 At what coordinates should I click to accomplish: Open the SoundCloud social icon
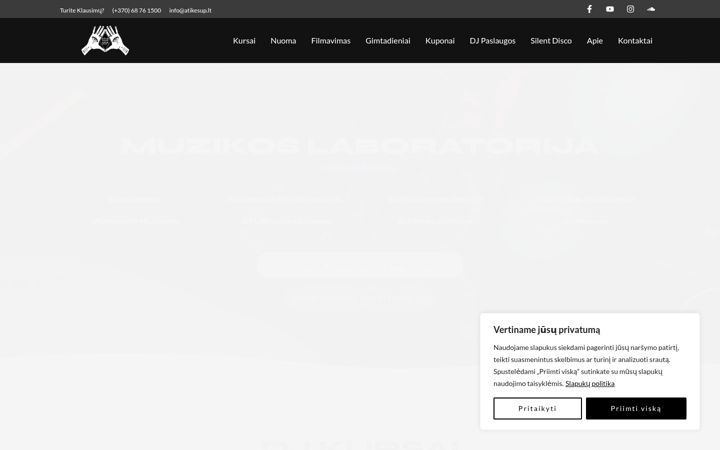pos(651,9)
